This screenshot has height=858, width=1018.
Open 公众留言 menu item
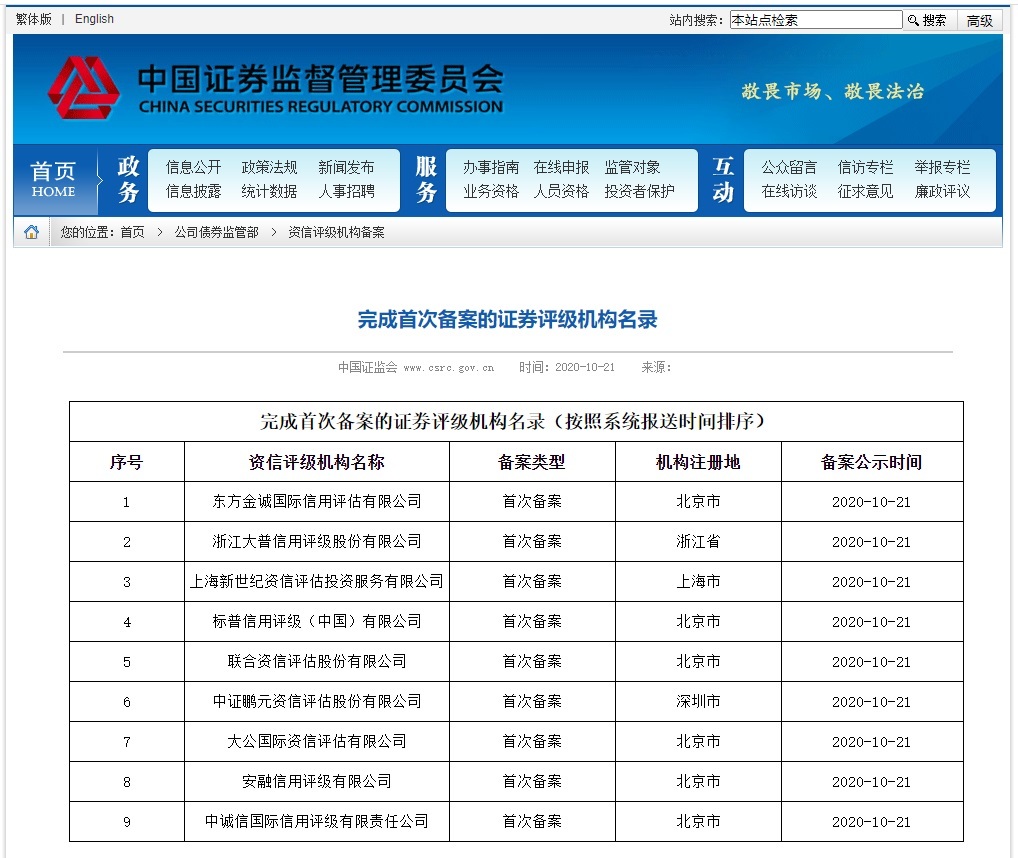(789, 167)
